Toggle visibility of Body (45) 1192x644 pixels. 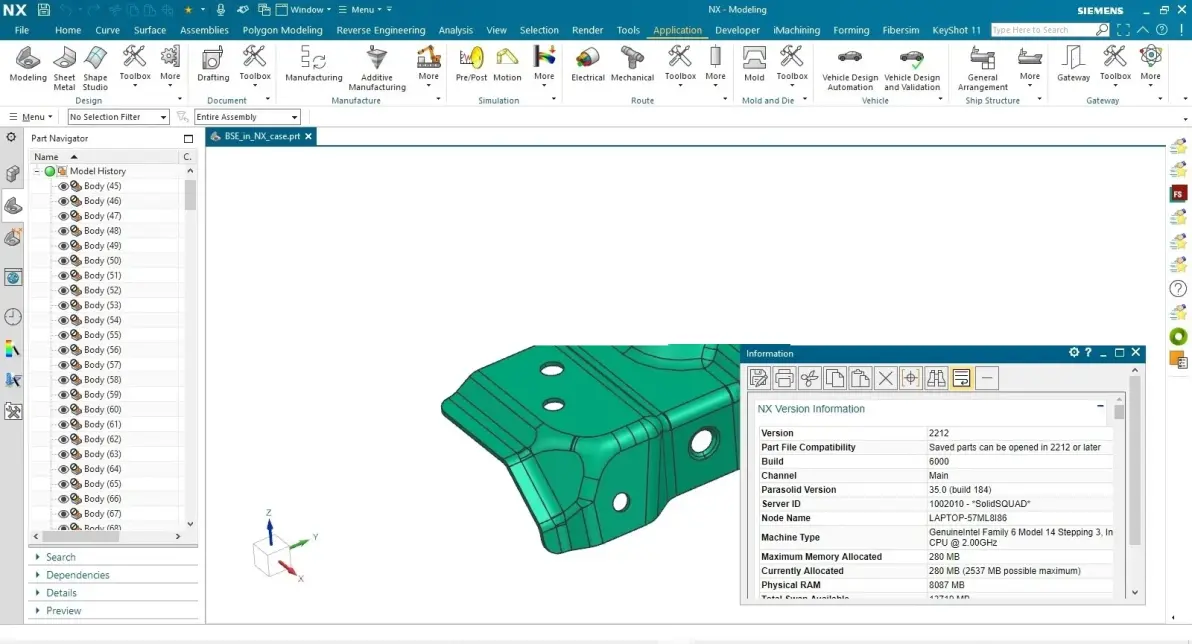(x=63, y=186)
